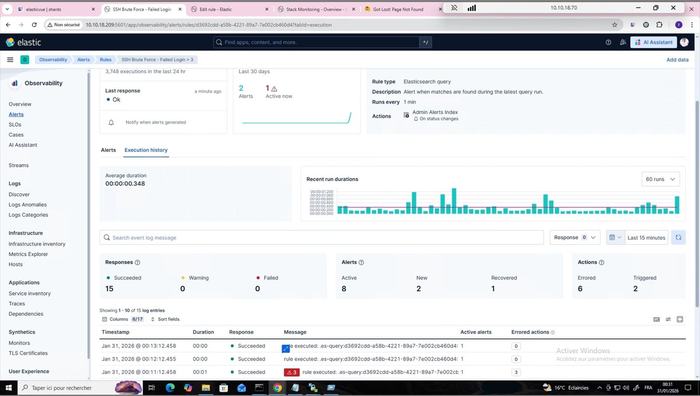Open the AI Assistant button

pos(654,42)
